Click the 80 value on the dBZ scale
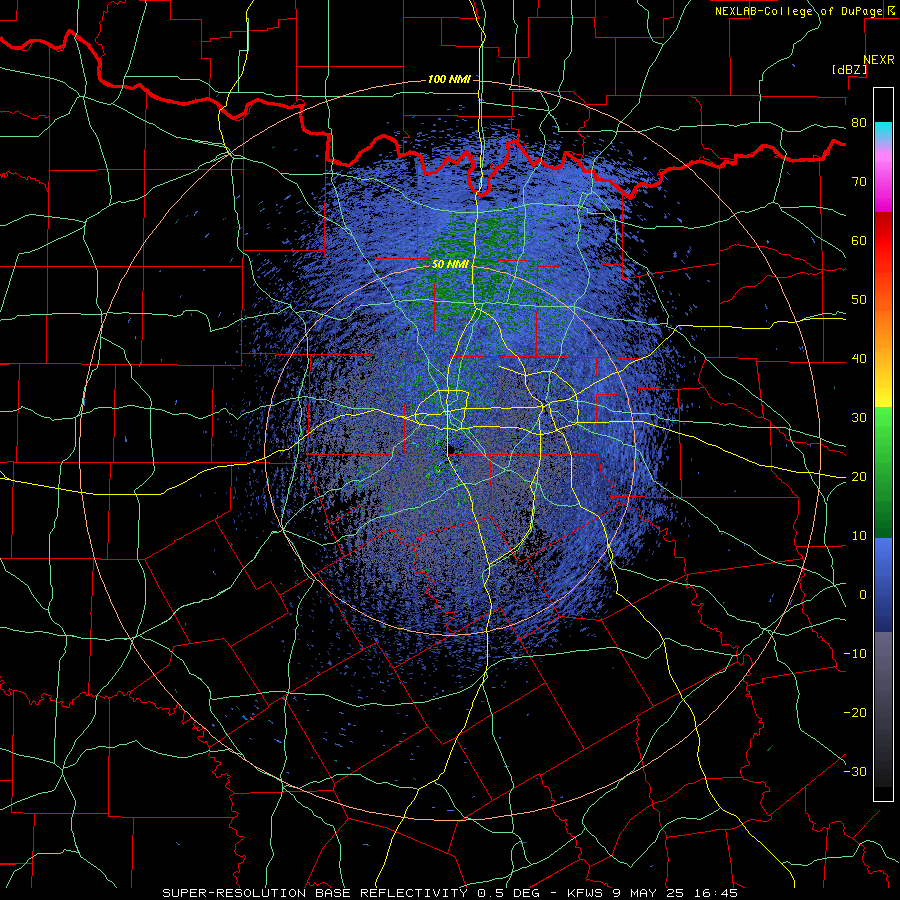This screenshot has width=900, height=900. [858, 123]
